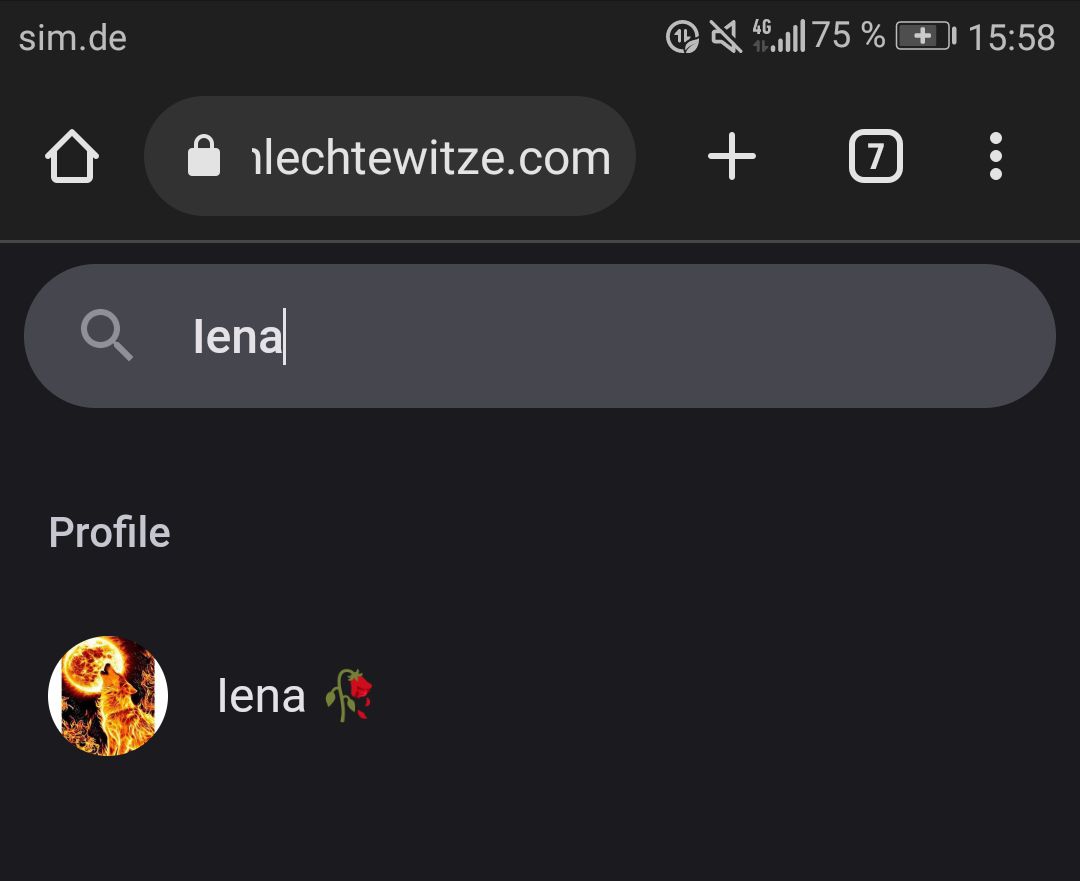1080x881 pixels.
Task: Click the wilted rose emoji beside lena
Action: coord(349,696)
